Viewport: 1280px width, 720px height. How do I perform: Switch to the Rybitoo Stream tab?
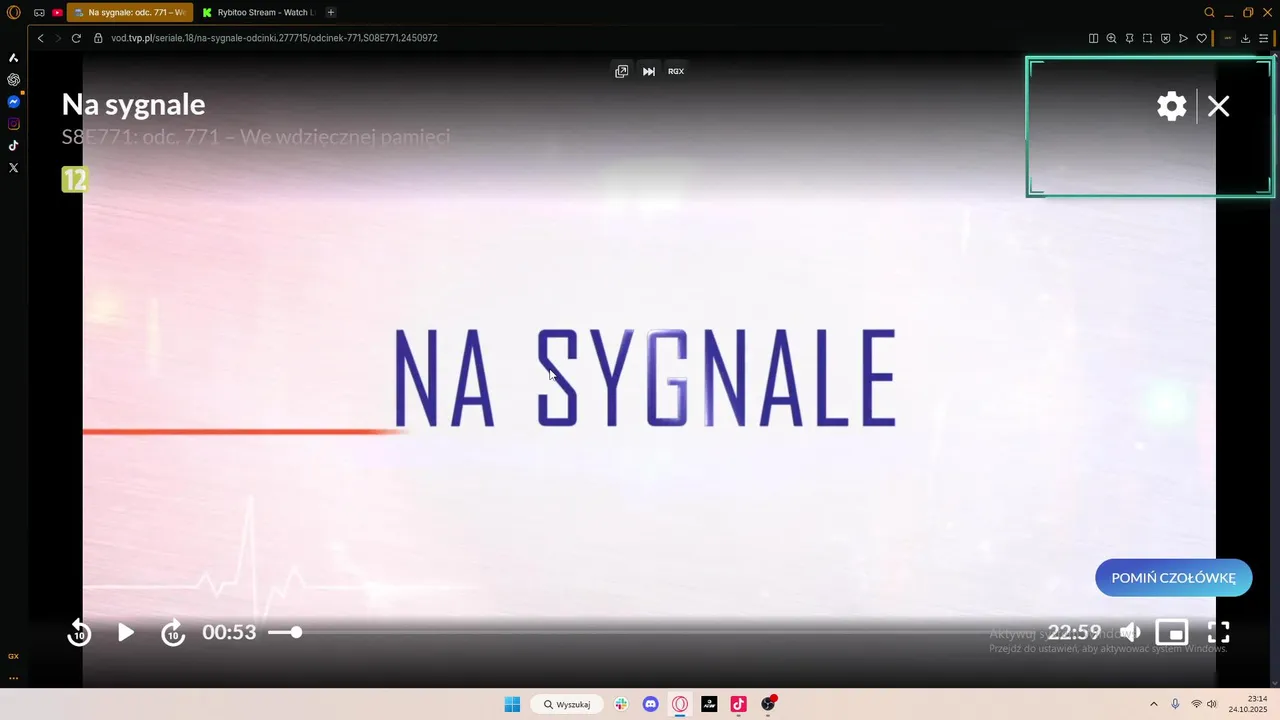258,13
